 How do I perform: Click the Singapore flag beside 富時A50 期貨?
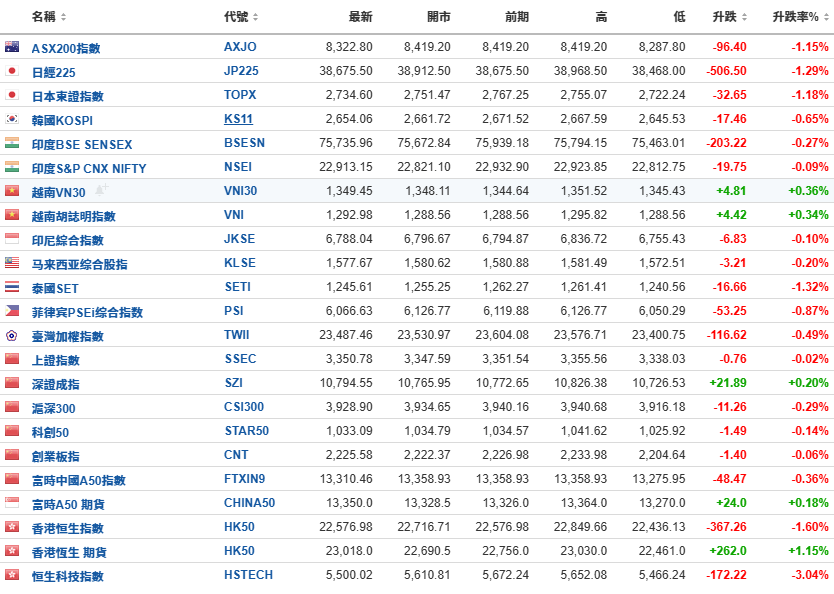point(12,503)
